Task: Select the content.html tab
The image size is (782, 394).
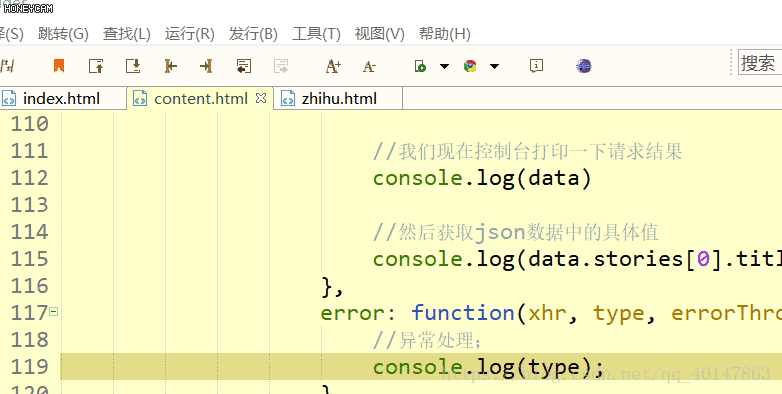Action: point(200,98)
